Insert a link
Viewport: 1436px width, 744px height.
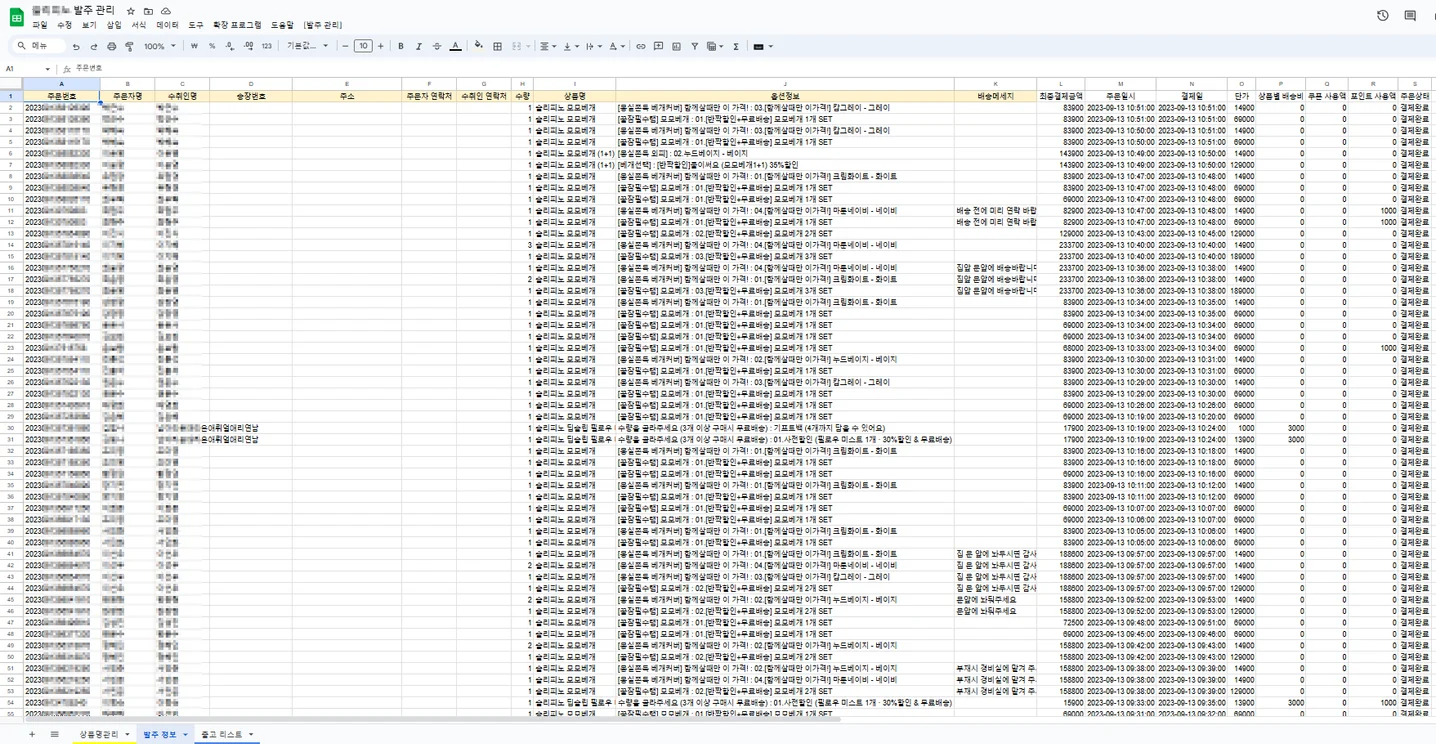pyautogui.click(x=641, y=46)
